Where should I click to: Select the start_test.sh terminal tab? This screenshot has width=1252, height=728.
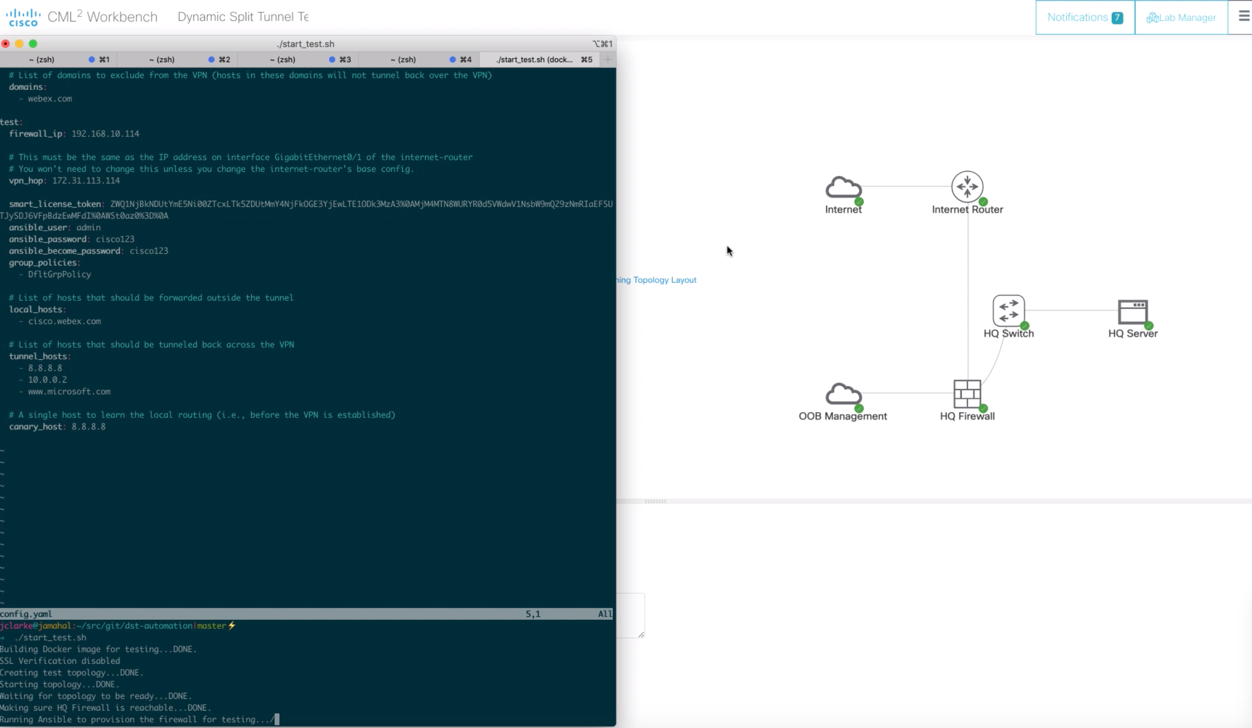(535, 60)
